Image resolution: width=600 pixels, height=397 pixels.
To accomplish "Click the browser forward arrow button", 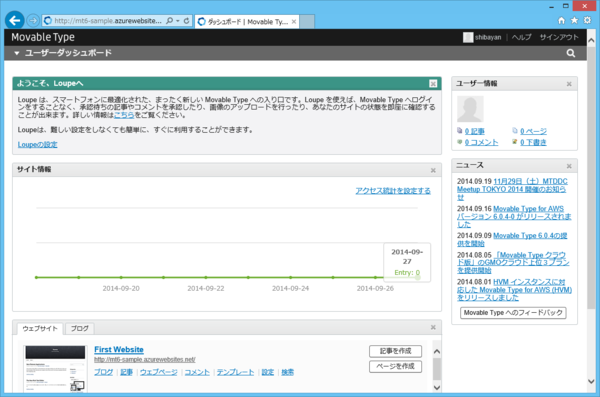I will pyautogui.click(x=33, y=21).
